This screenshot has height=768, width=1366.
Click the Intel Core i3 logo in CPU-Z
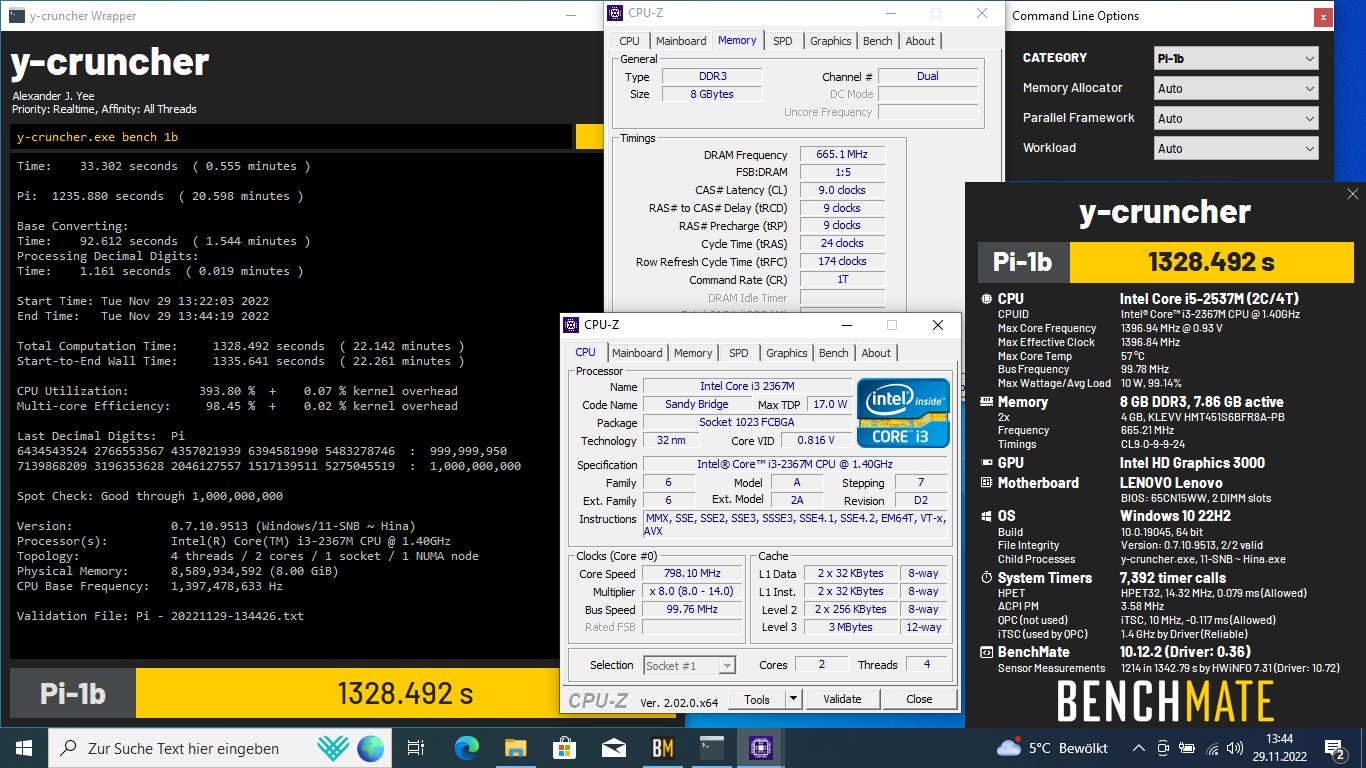coord(903,412)
